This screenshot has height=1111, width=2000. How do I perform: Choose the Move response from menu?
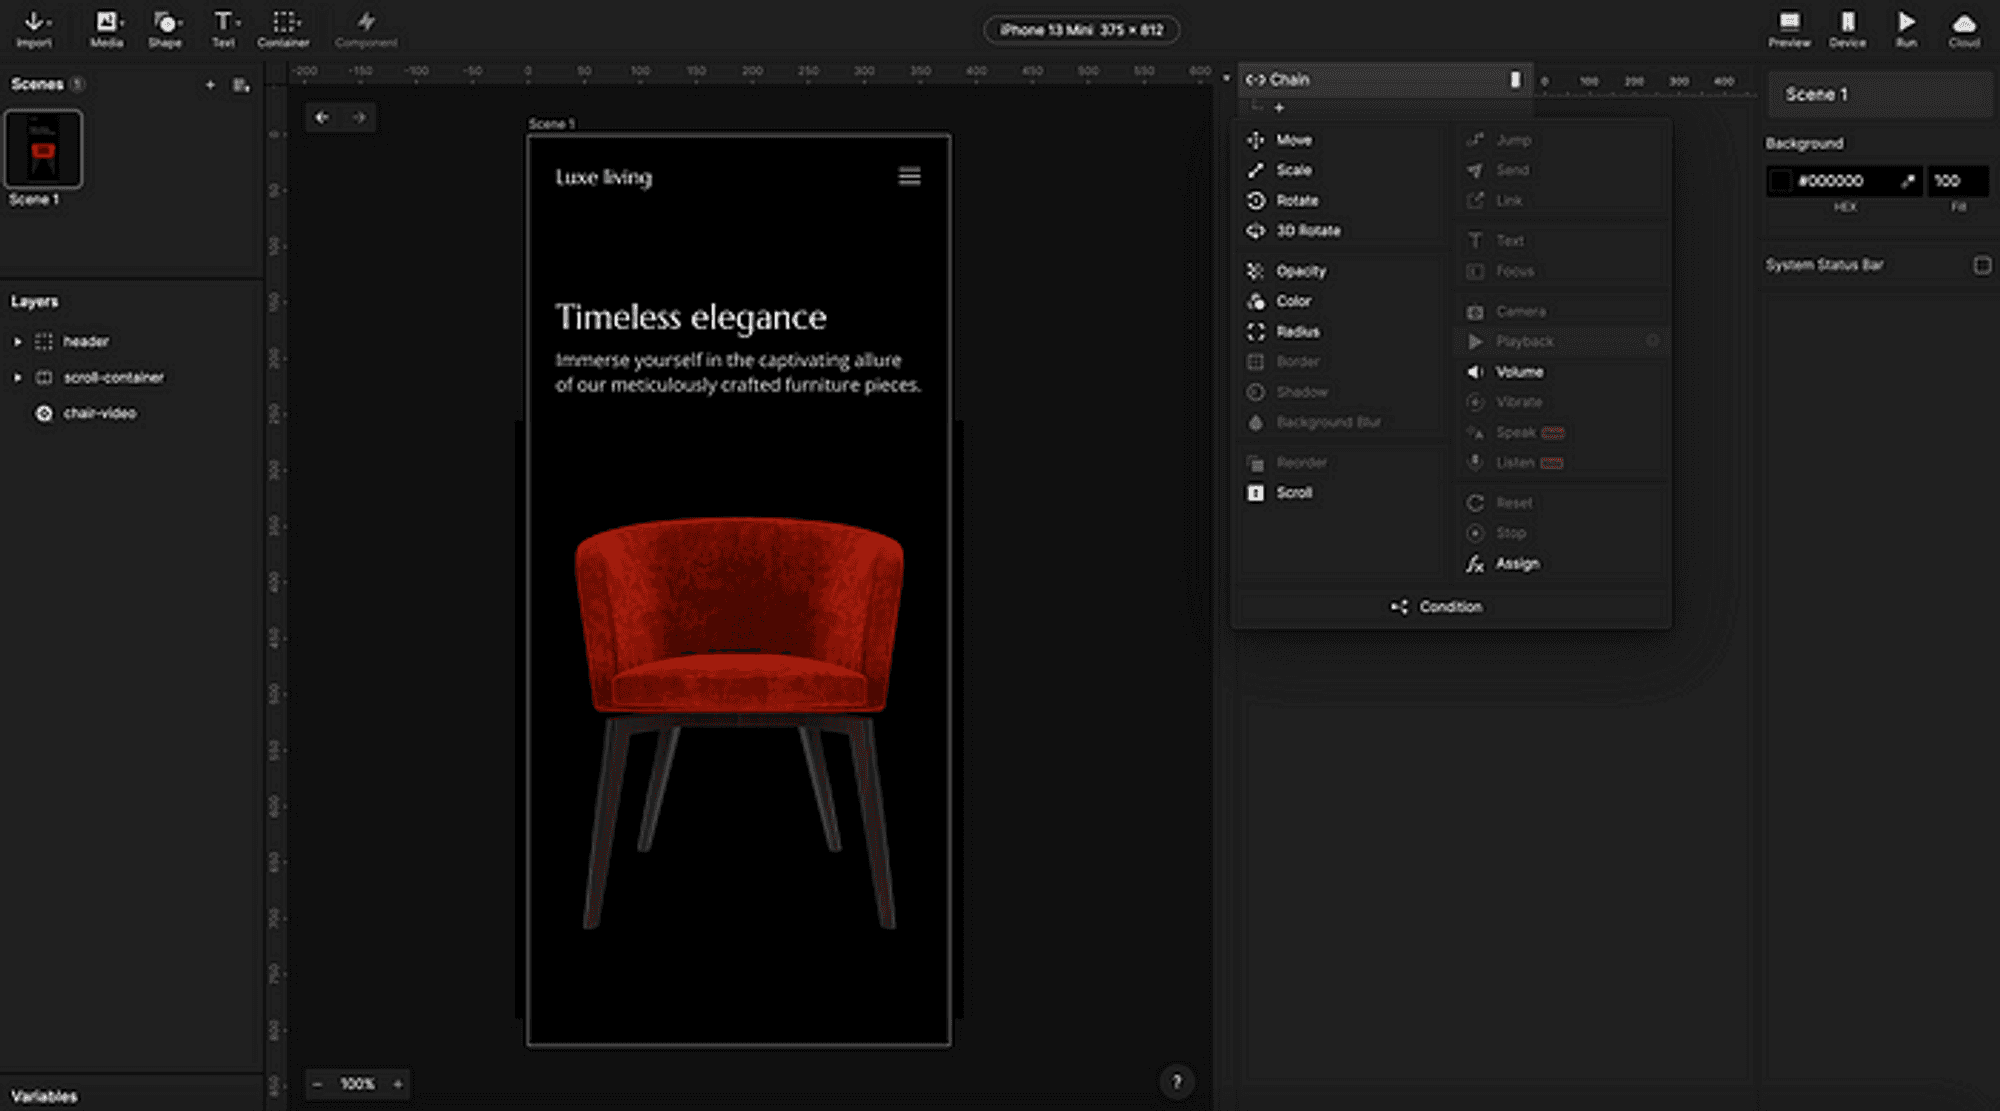coord(1293,140)
